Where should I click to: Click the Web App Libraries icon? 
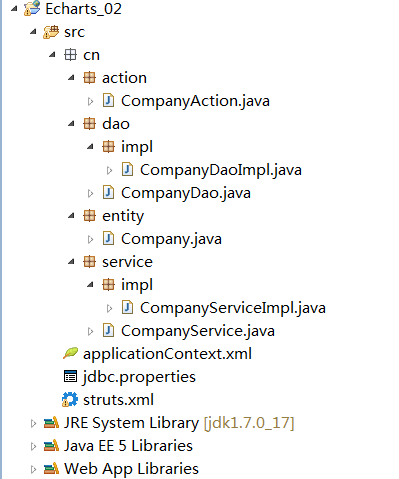[x=51, y=469]
